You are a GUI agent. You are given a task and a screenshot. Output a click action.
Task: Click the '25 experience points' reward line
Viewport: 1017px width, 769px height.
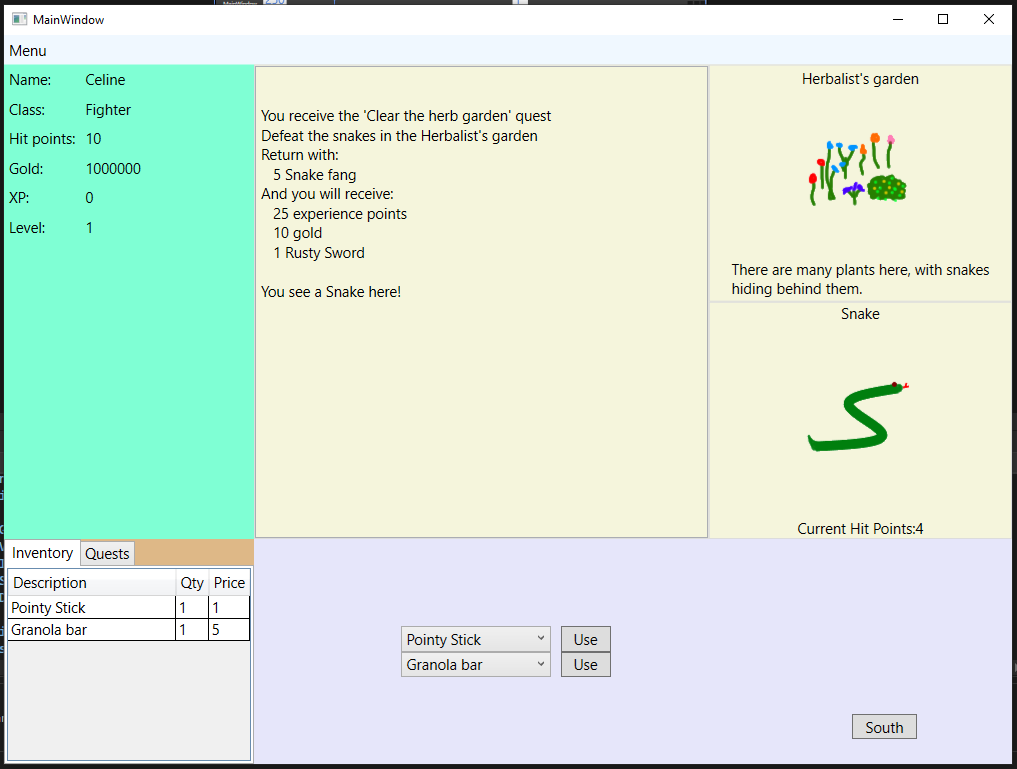point(340,214)
